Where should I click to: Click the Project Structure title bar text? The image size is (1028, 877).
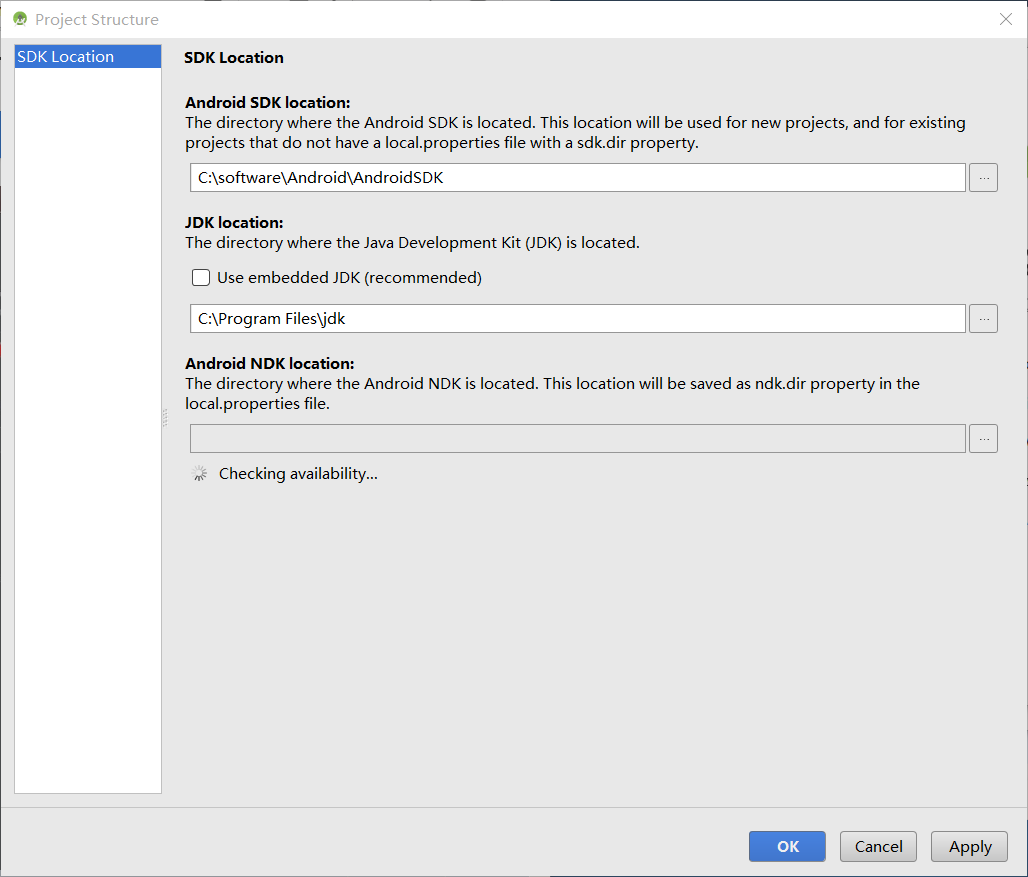pos(97,20)
